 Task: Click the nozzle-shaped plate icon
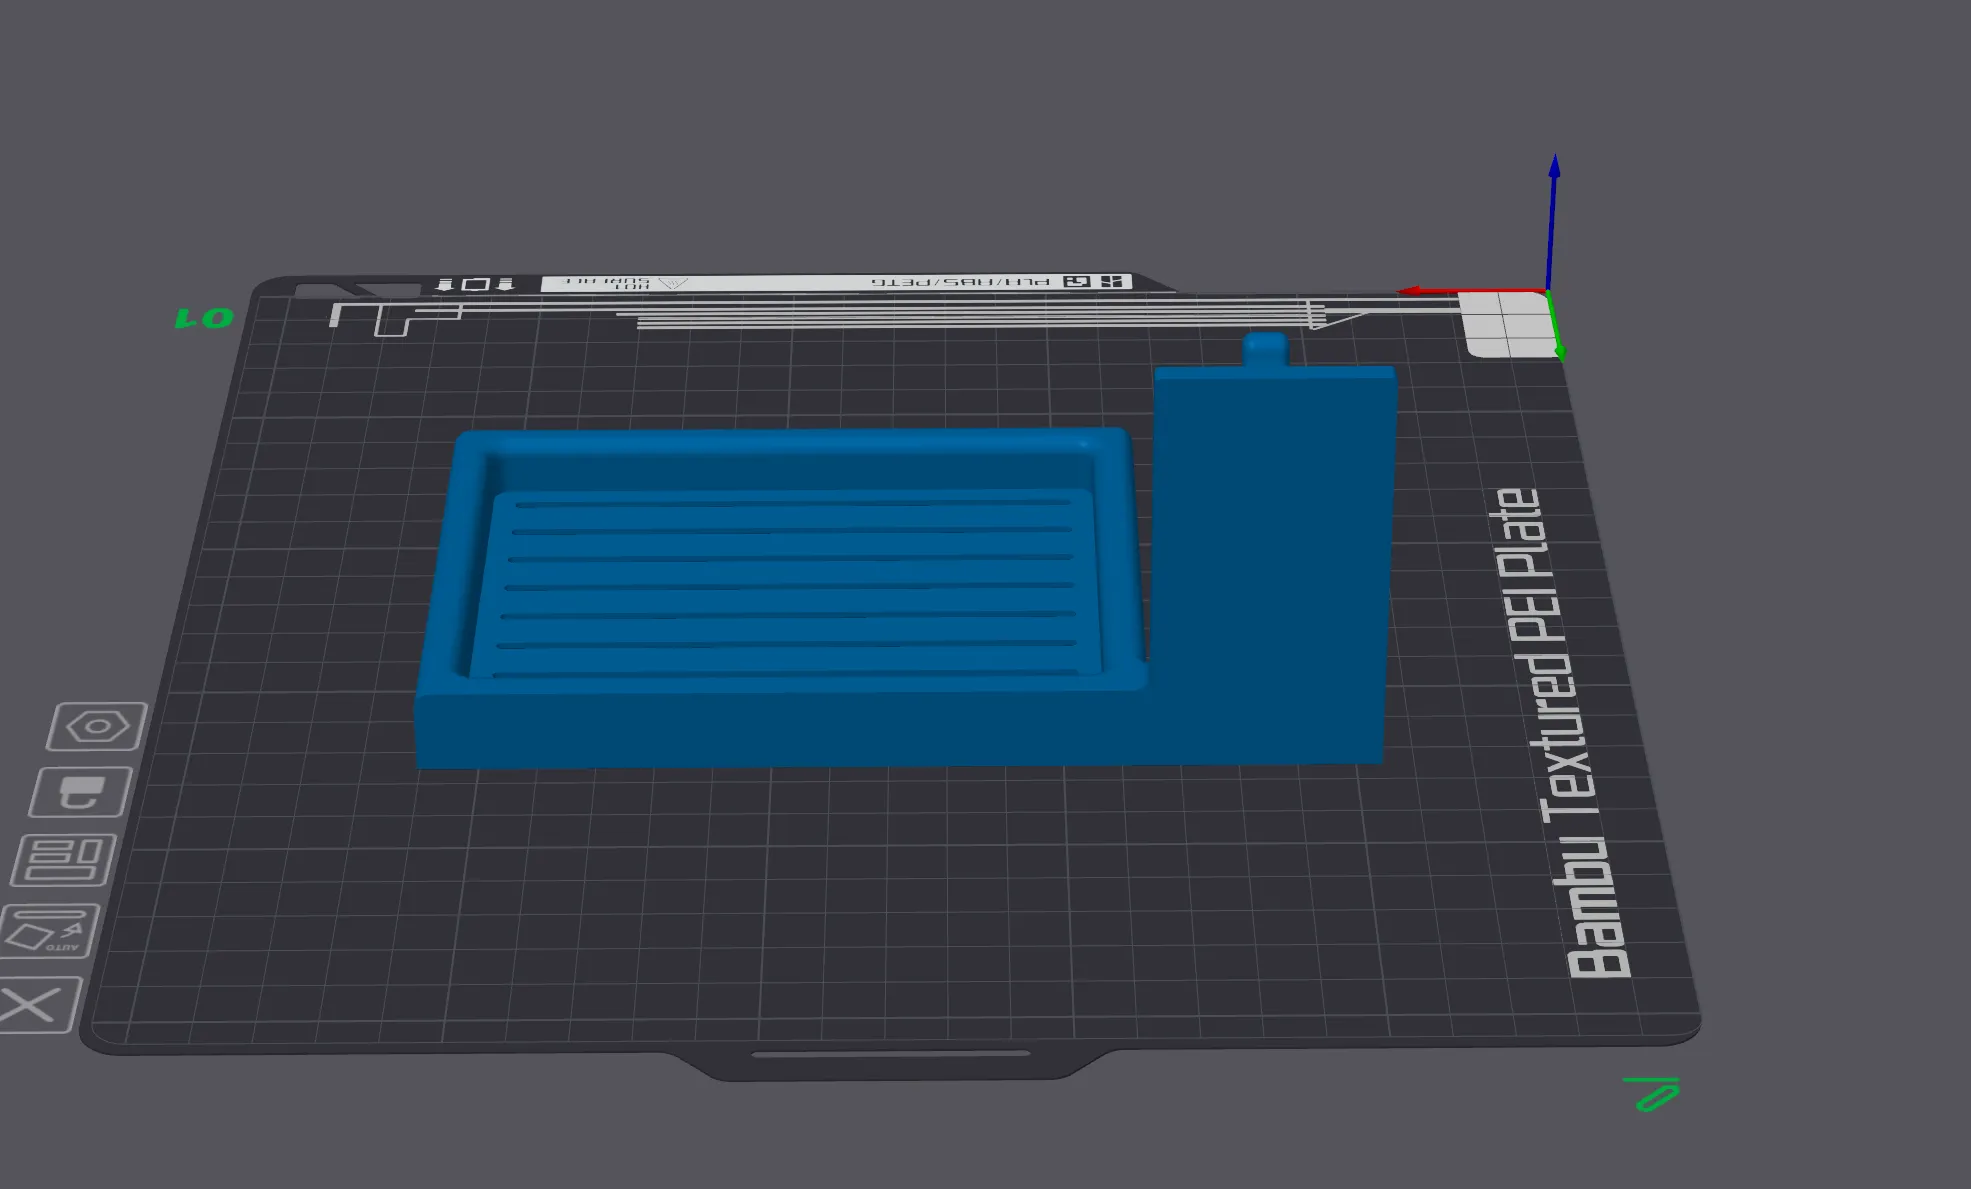pos(81,792)
